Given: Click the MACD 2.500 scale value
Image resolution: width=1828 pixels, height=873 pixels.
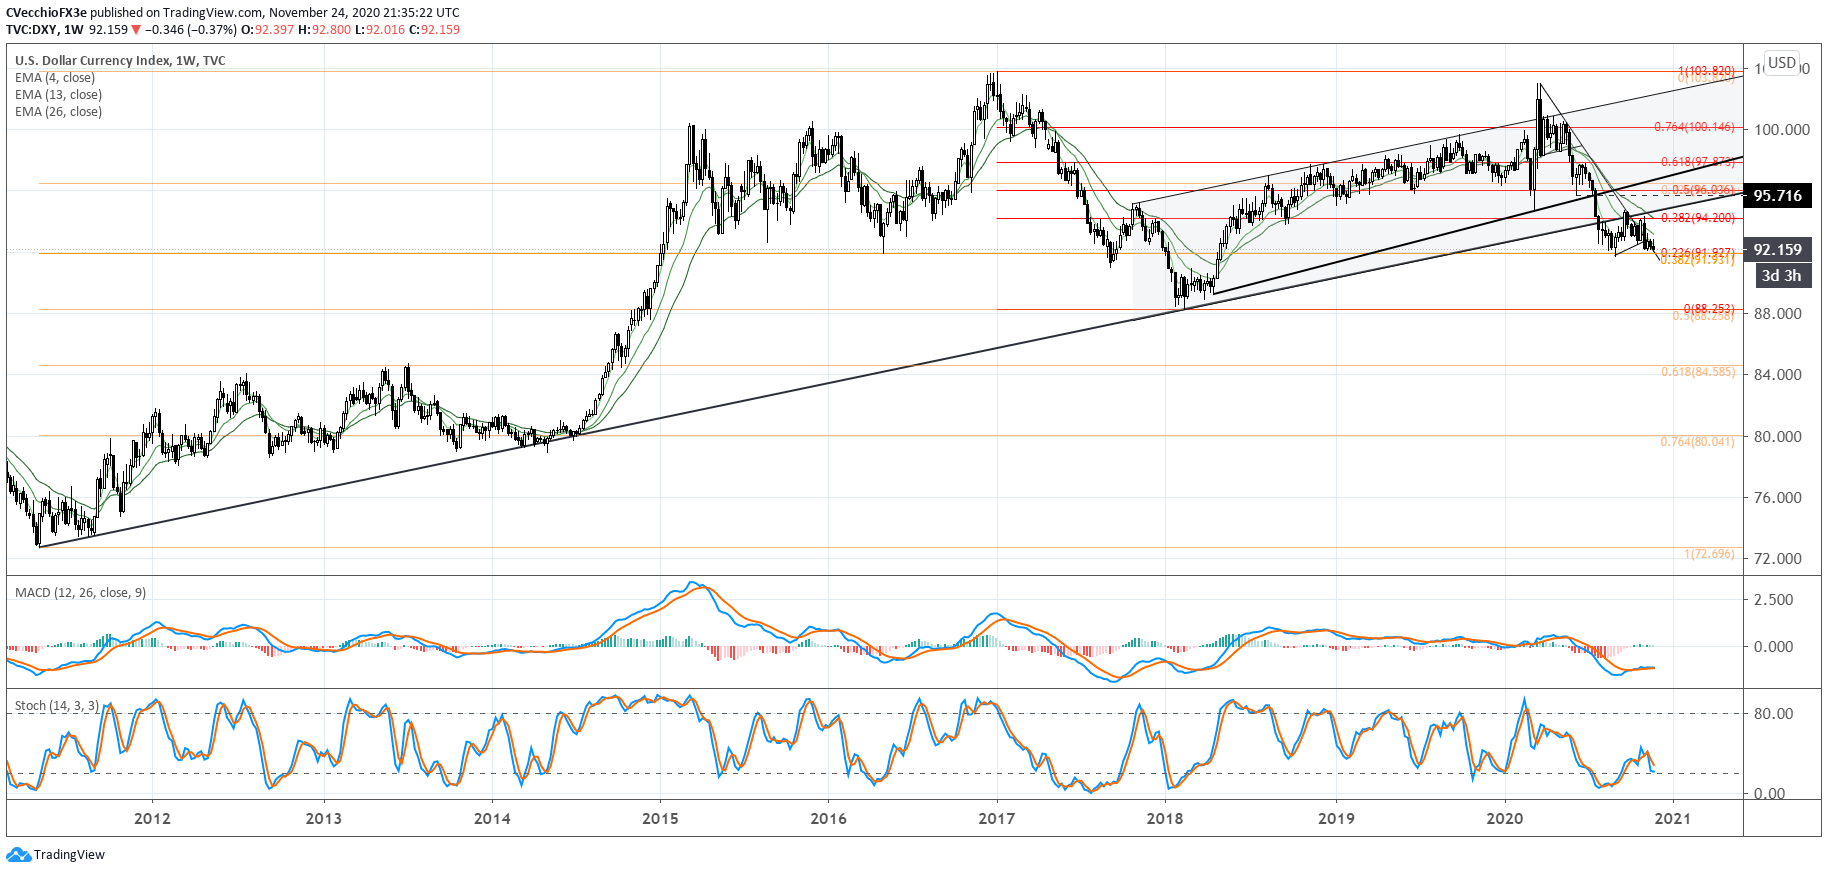Looking at the screenshot, I should point(1774,600).
